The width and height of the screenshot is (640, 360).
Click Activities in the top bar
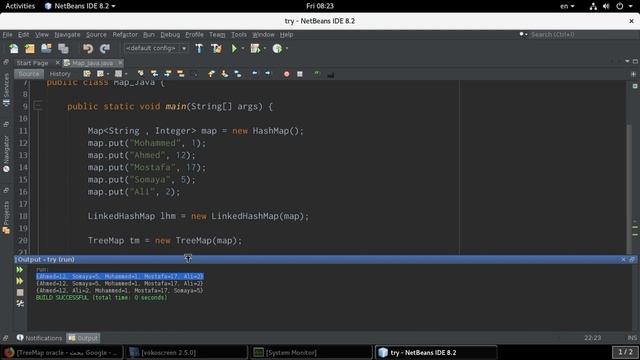pyautogui.click(x=20, y=6)
